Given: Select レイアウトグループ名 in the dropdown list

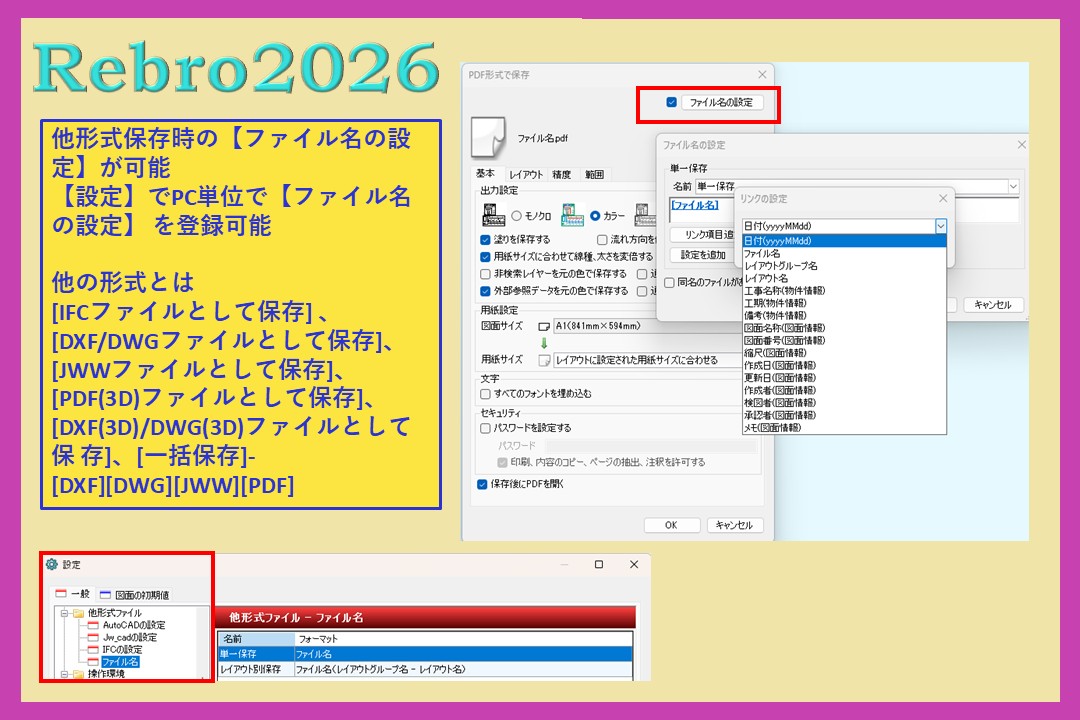Looking at the screenshot, I should [x=844, y=266].
